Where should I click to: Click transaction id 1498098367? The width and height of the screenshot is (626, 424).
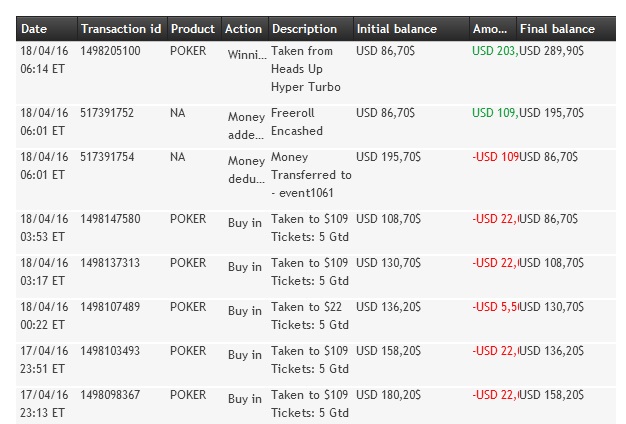(x=110, y=395)
